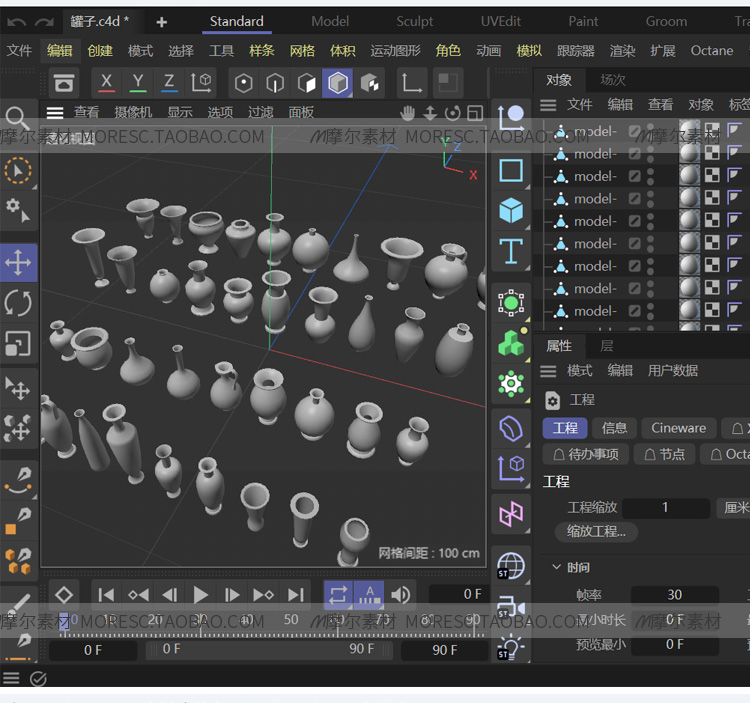Screen dimensions: 750x703
Task: Toggle the Z axis lock
Action: tap(169, 83)
